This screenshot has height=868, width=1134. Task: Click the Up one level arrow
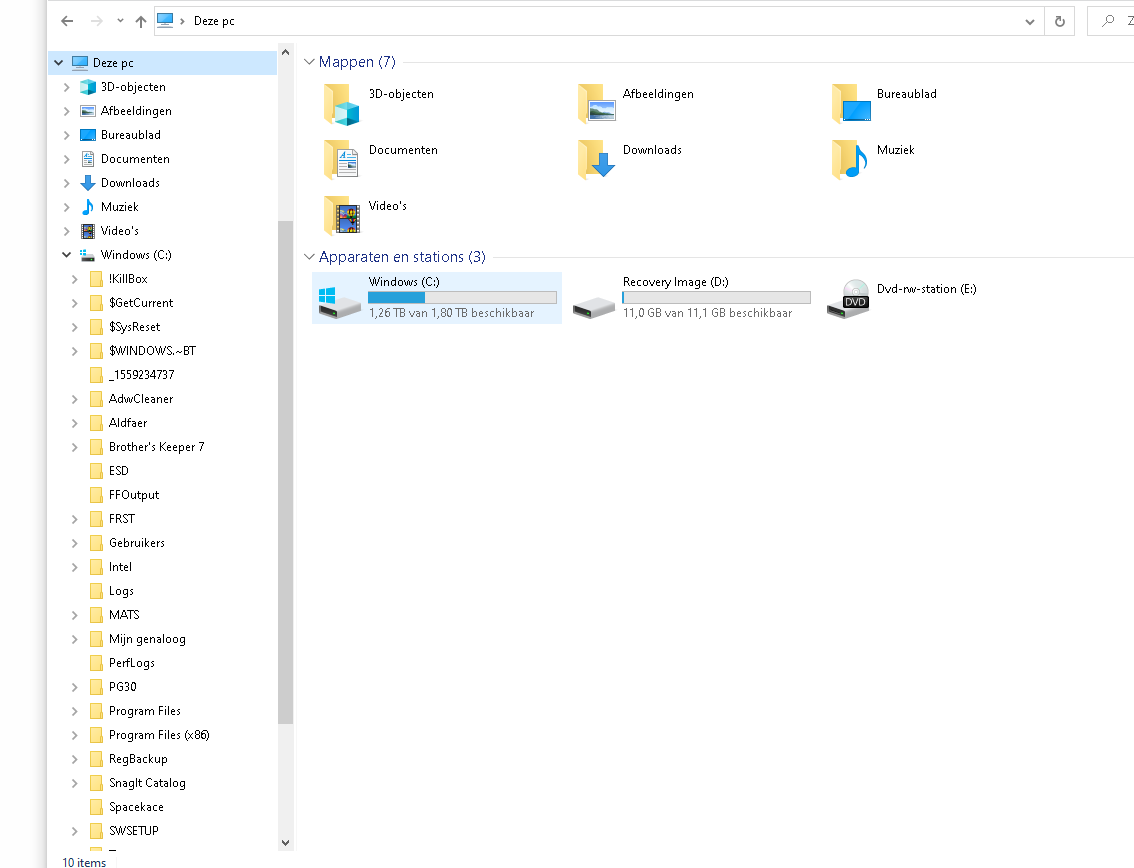[141, 21]
